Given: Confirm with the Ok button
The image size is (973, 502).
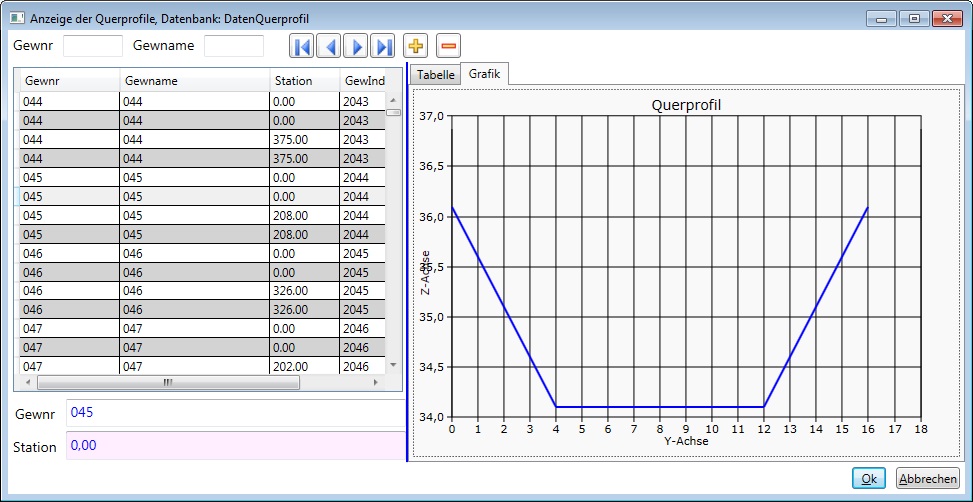Looking at the screenshot, I should point(869,479).
